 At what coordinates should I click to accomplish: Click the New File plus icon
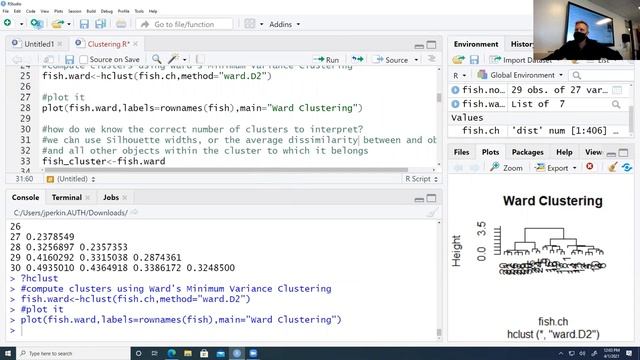coord(8,23)
